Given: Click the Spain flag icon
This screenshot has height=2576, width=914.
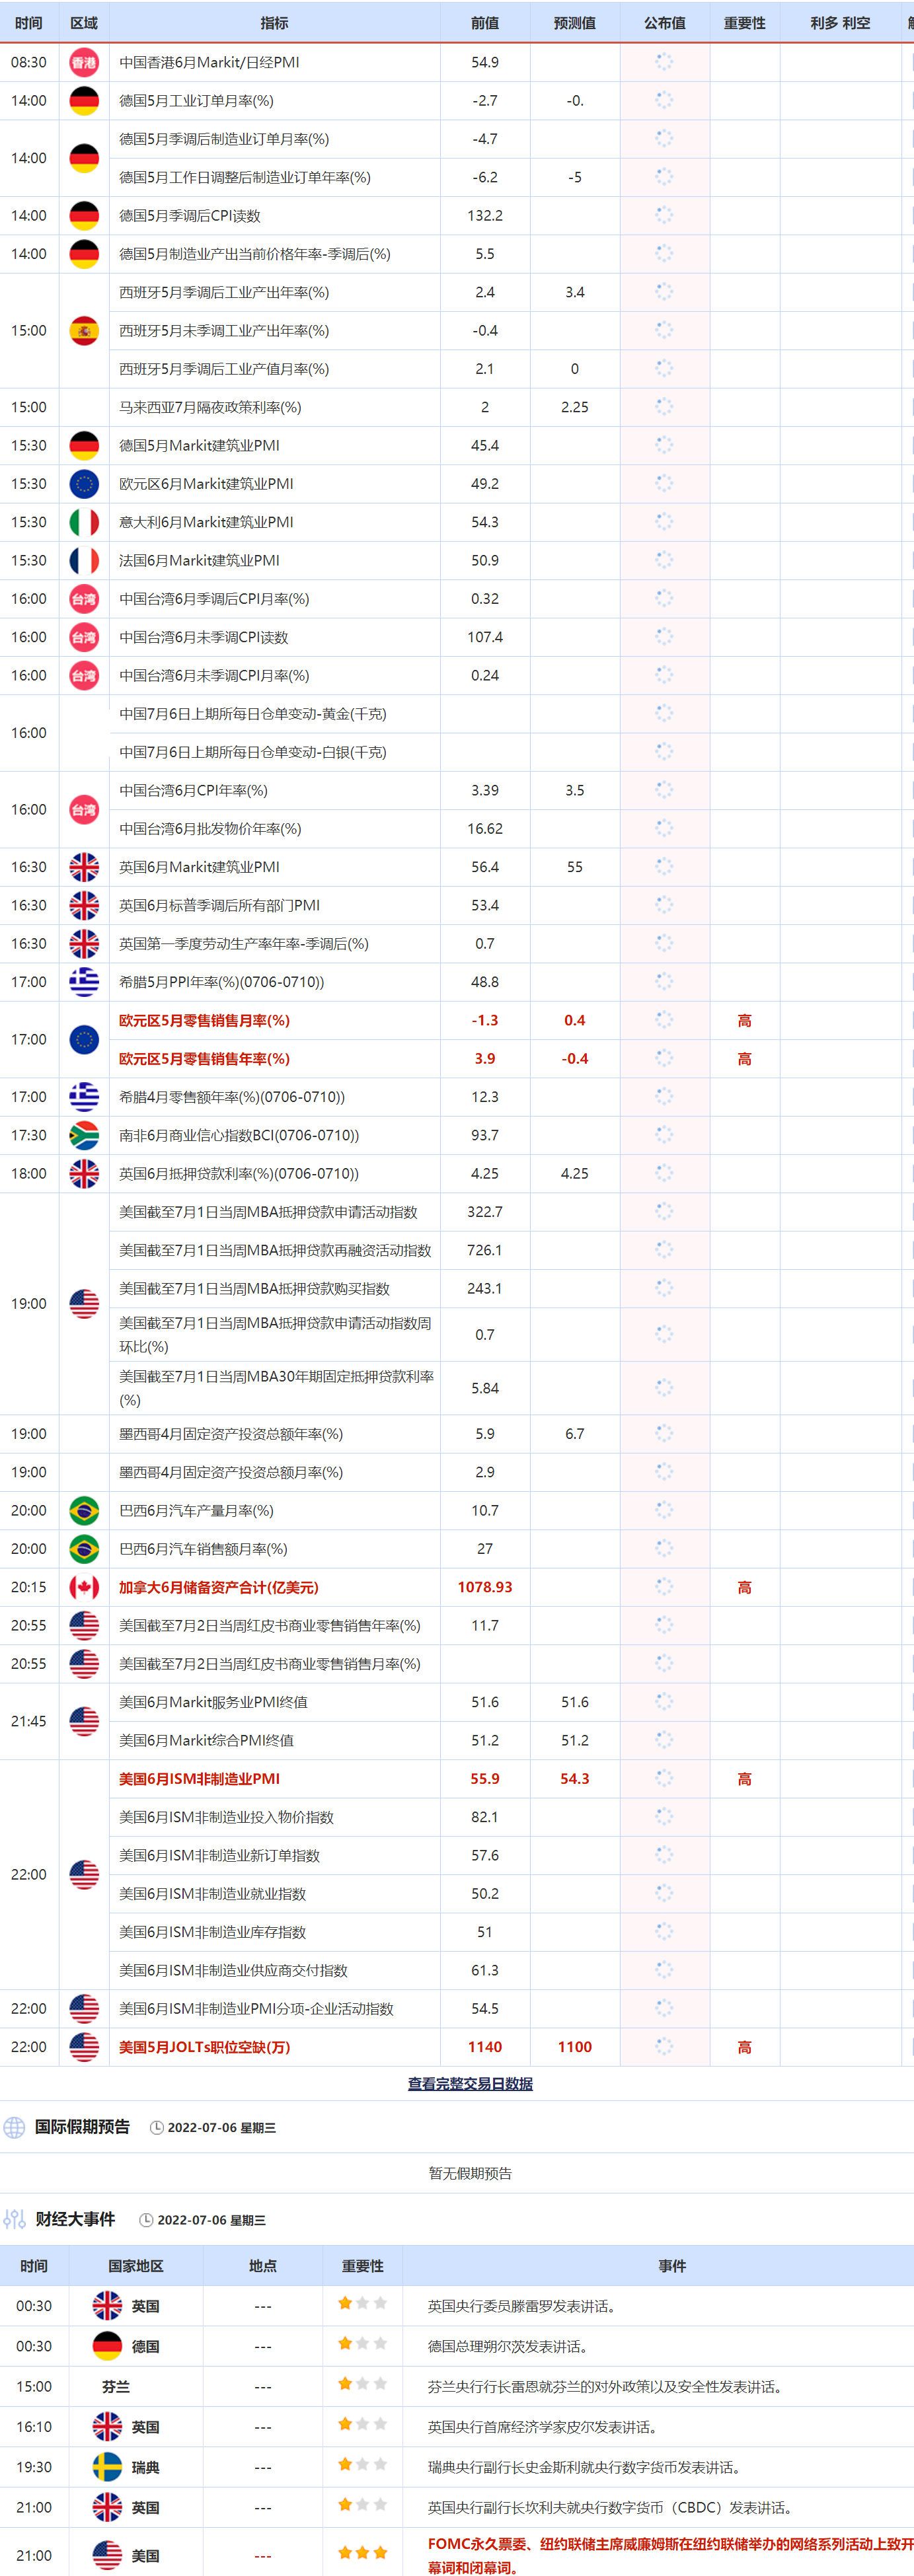Looking at the screenshot, I should click(x=84, y=330).
